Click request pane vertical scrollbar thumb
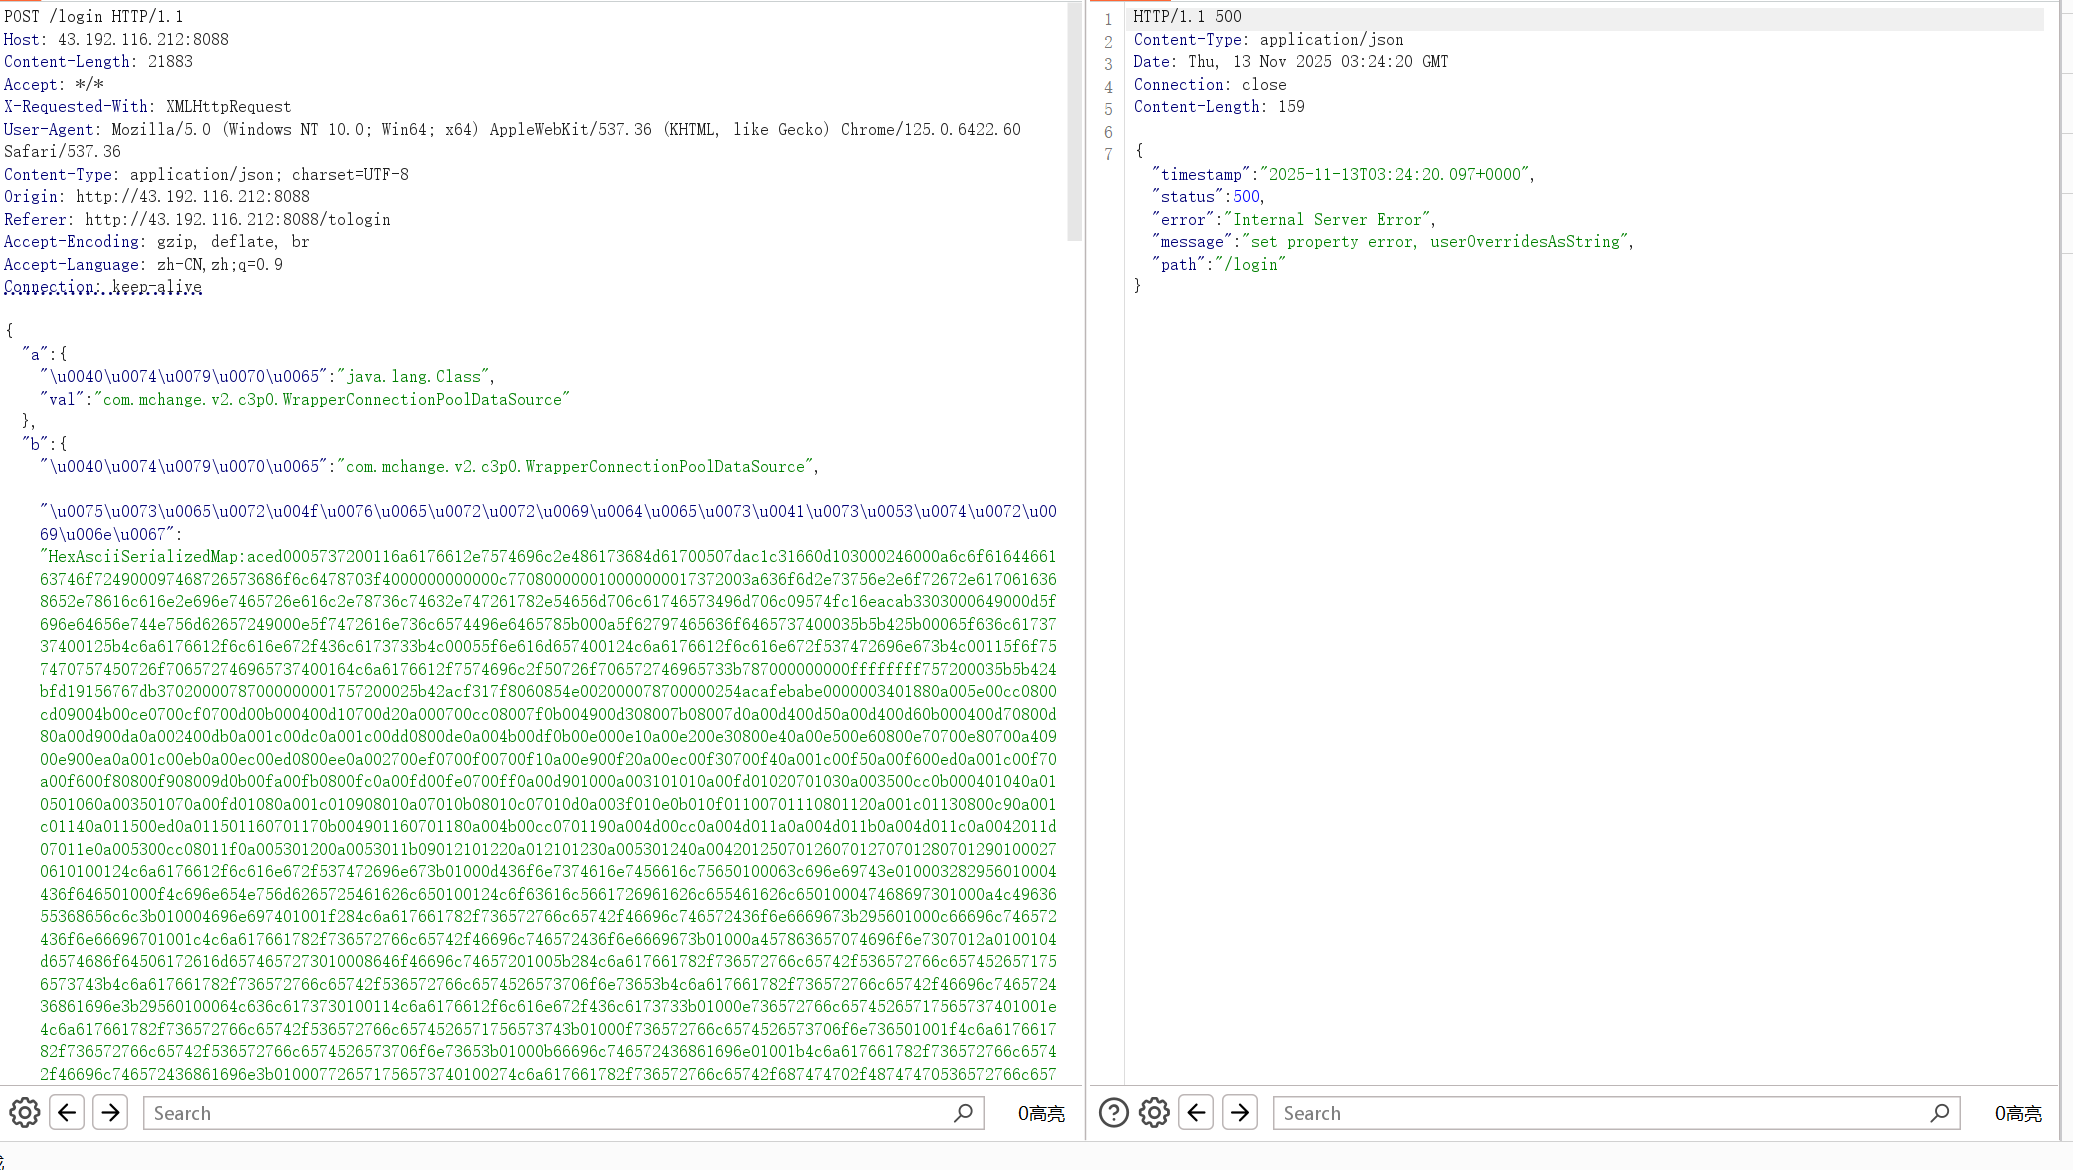Image resolution: width=2073 pixels, height=1170 pixels. [1075, 120]
